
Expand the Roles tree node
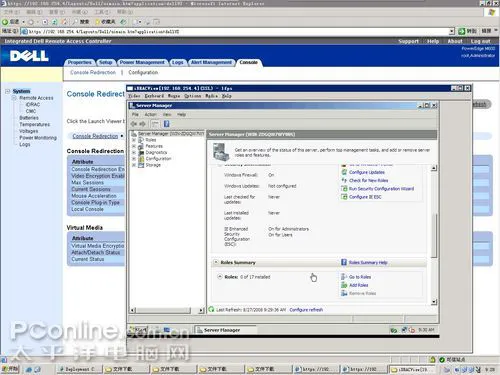[x=134, y=140]
